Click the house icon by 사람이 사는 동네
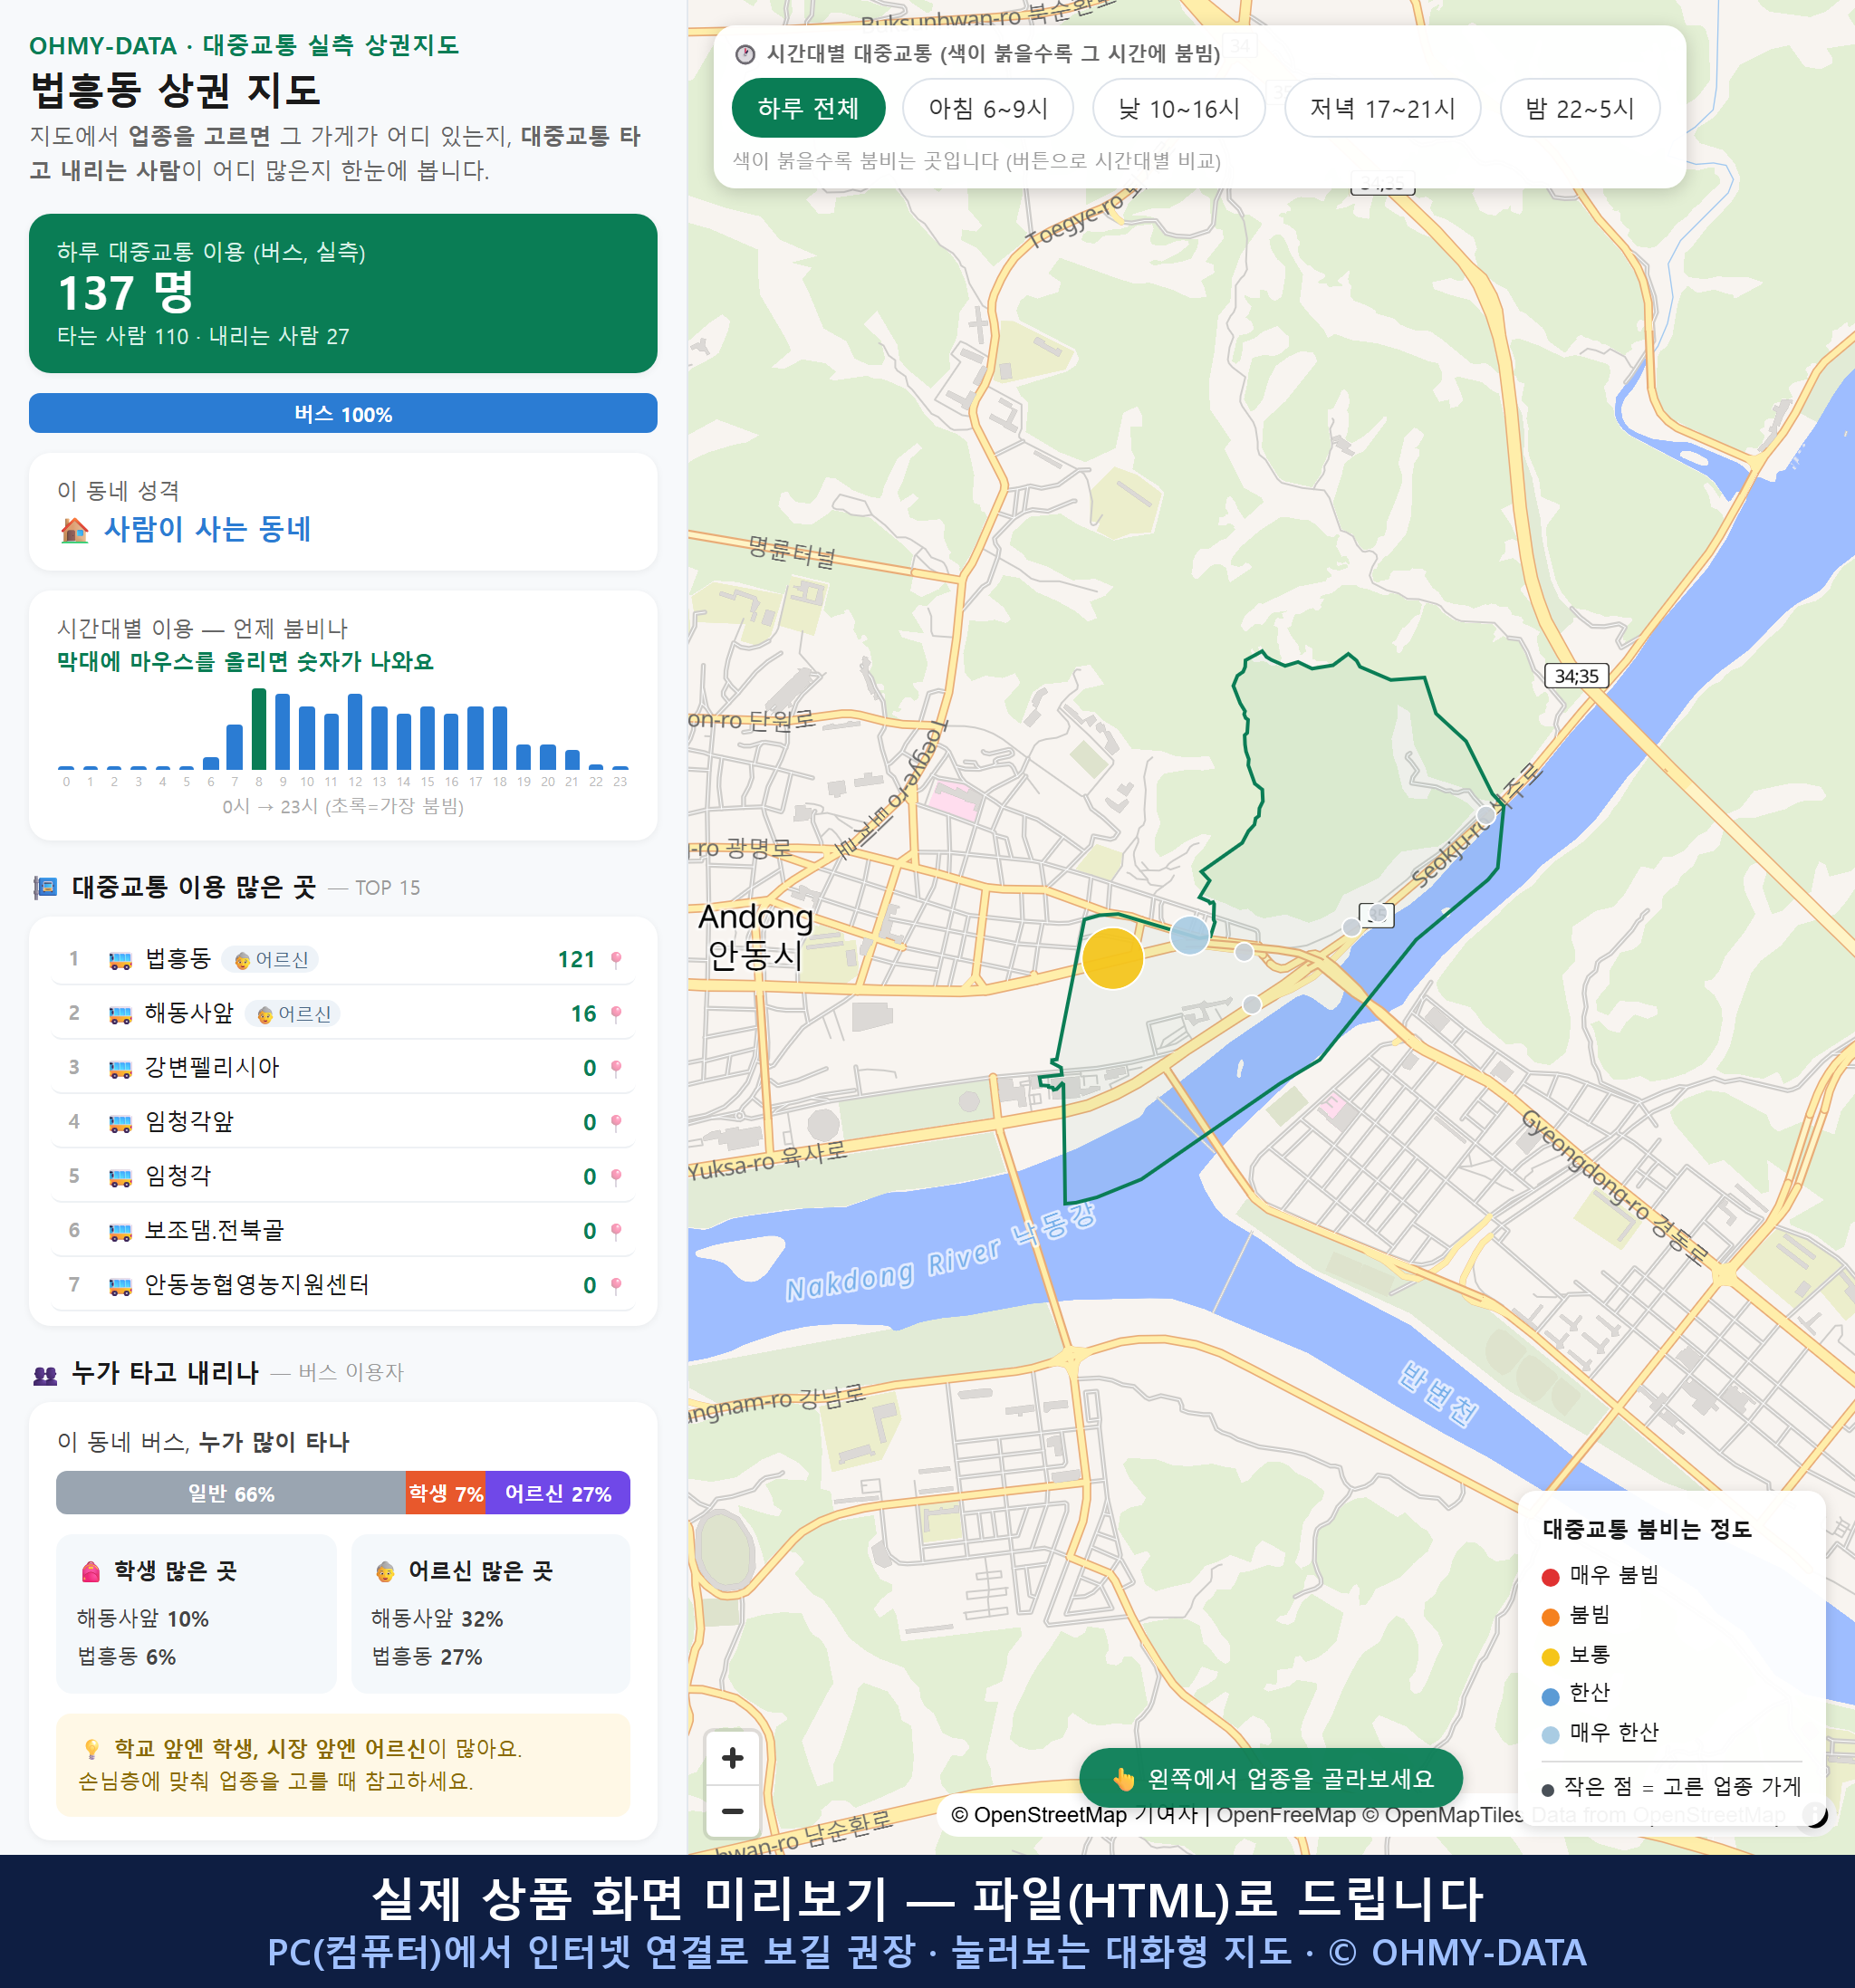1855x1988 pixels. point(75,529)
